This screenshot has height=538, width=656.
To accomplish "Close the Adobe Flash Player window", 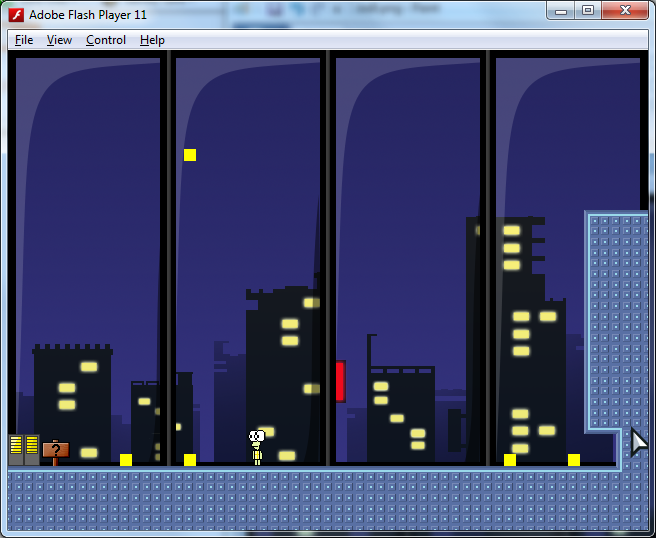I will coord(626,11).
